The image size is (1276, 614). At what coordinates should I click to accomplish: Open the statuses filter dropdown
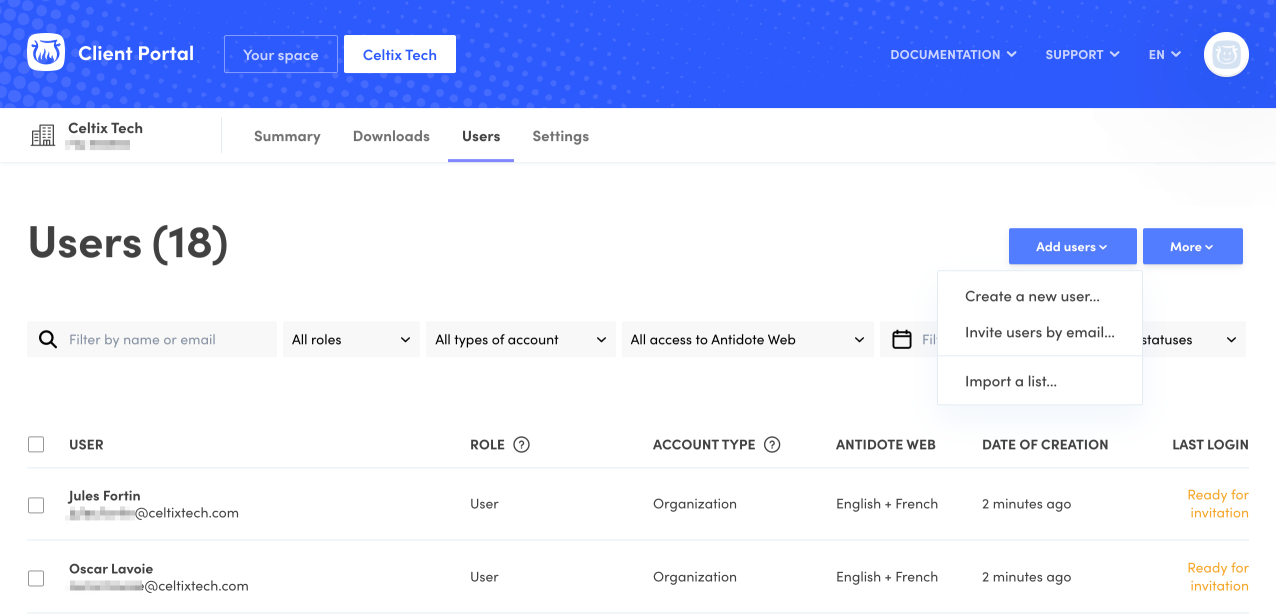[1194, 340]
